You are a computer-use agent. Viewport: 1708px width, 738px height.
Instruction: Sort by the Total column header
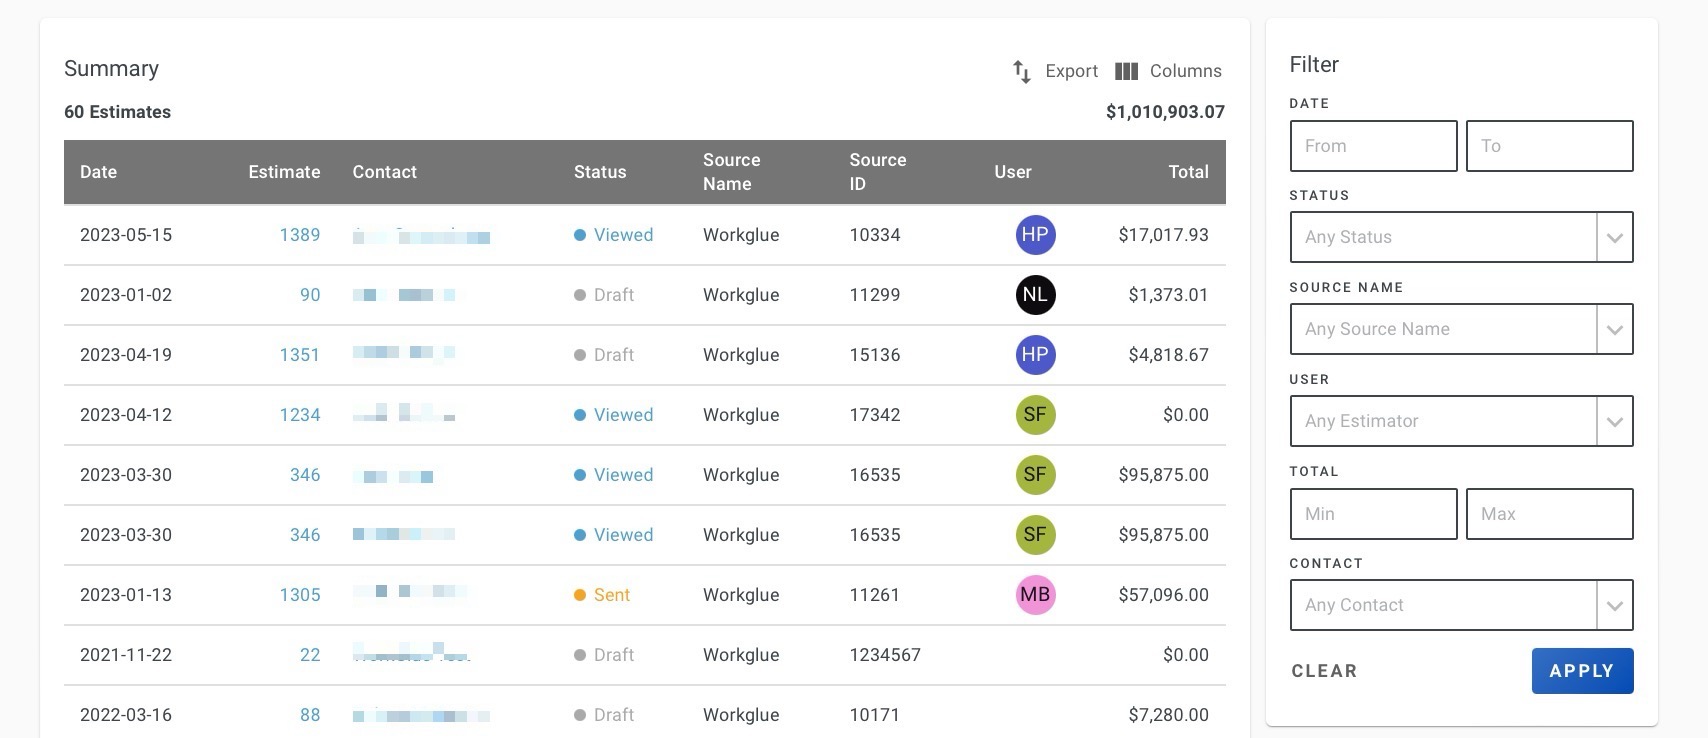point(1188,172)
